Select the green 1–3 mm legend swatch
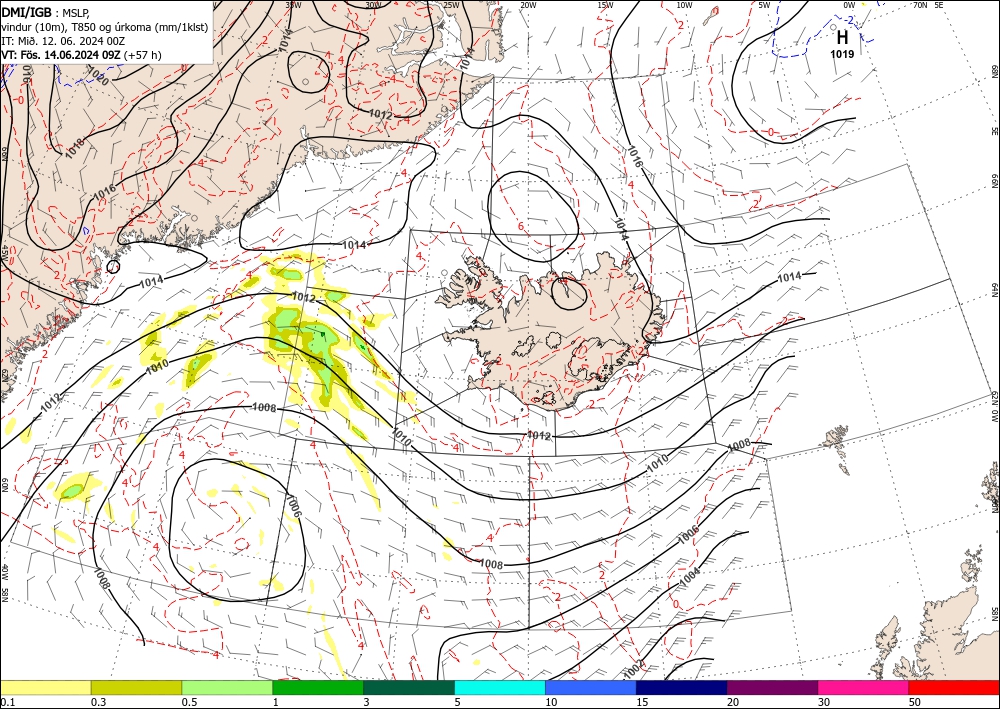1000x709 pixels. [318, 687]
